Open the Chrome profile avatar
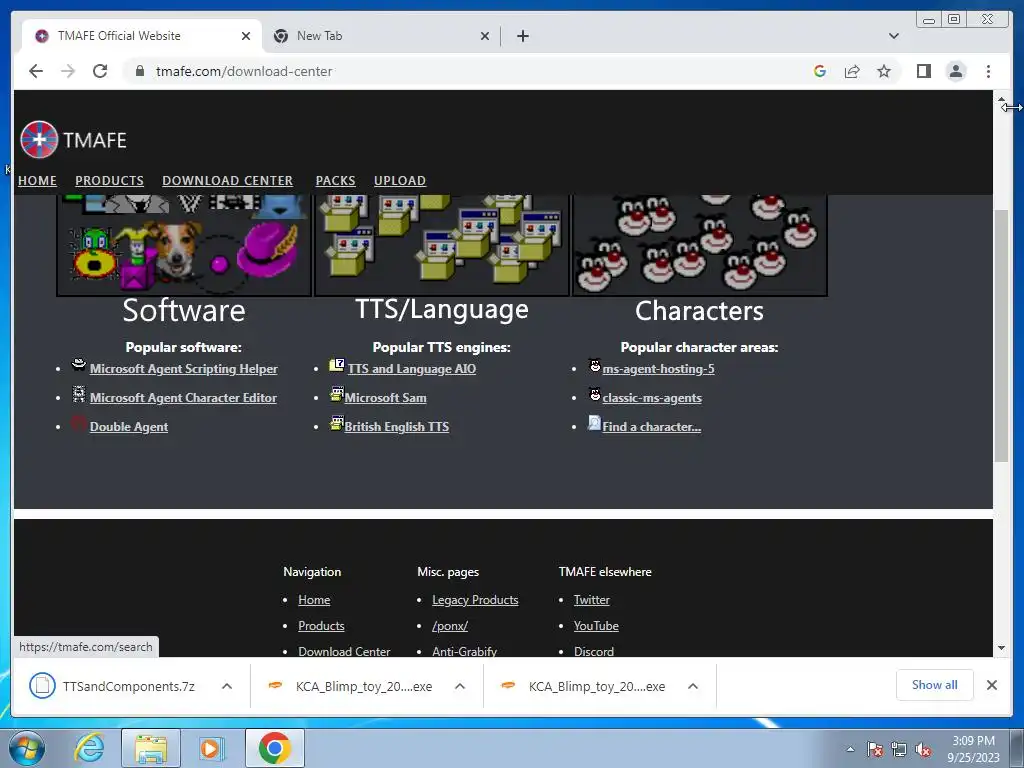The width and height of the screenshot is (1024, 768). coord(955,71)
